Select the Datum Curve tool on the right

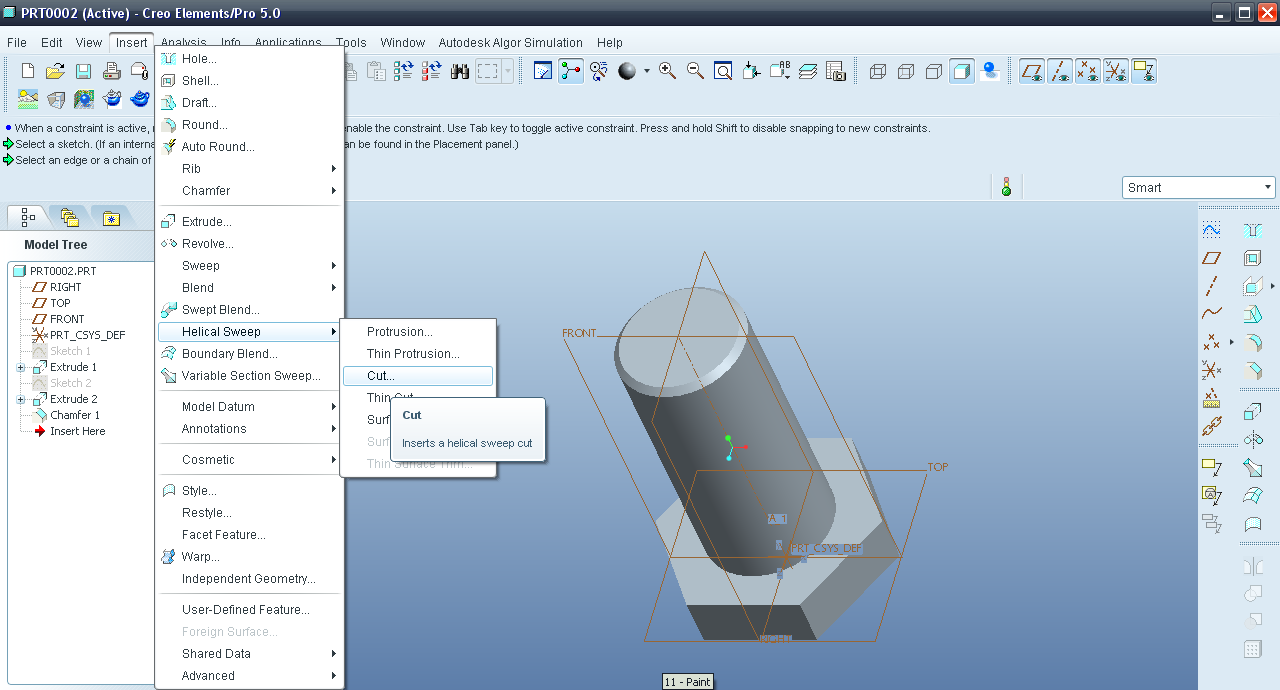pos(1212,313)
